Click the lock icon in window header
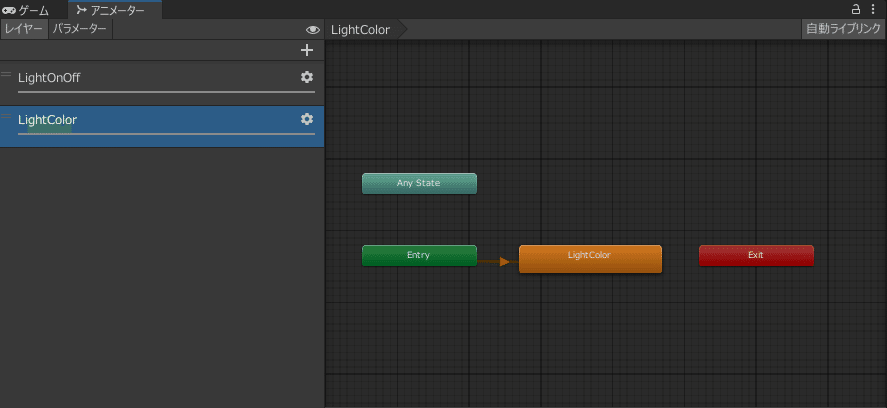This screenshot has width=887, height=408. [x=856, y=9]
